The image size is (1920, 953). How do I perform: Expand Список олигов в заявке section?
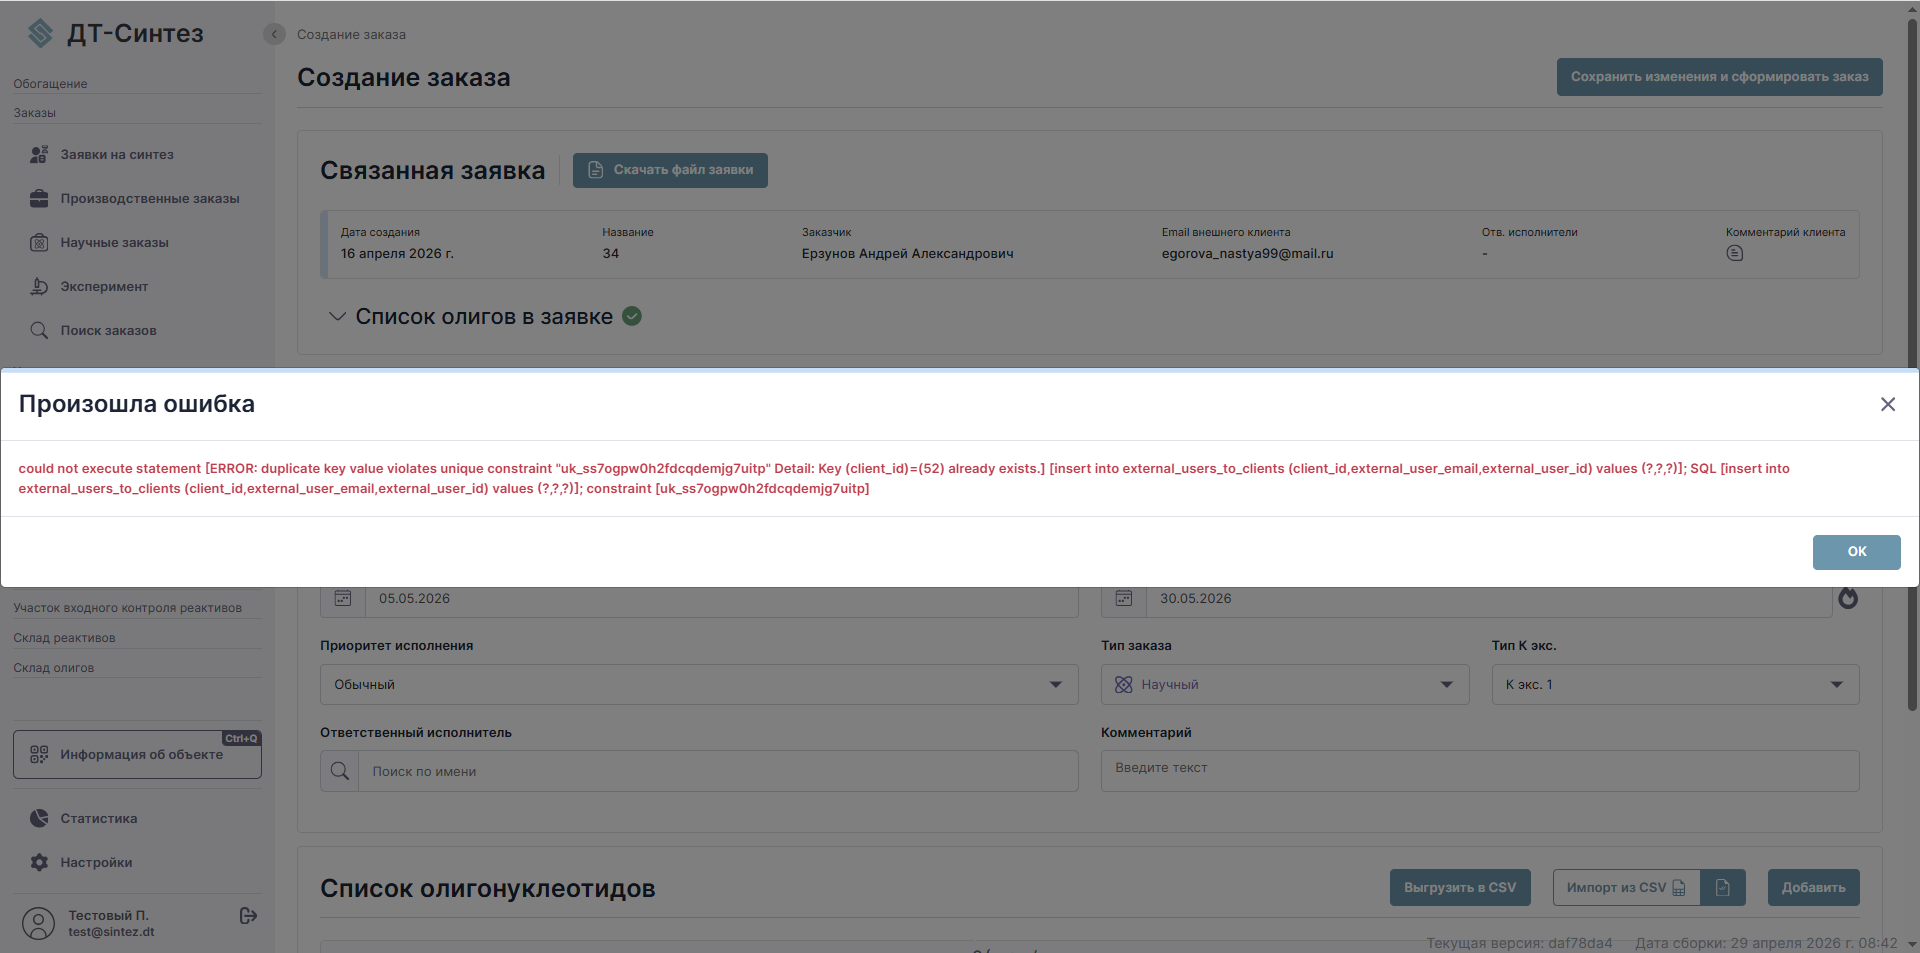click(x=338, y=316)
